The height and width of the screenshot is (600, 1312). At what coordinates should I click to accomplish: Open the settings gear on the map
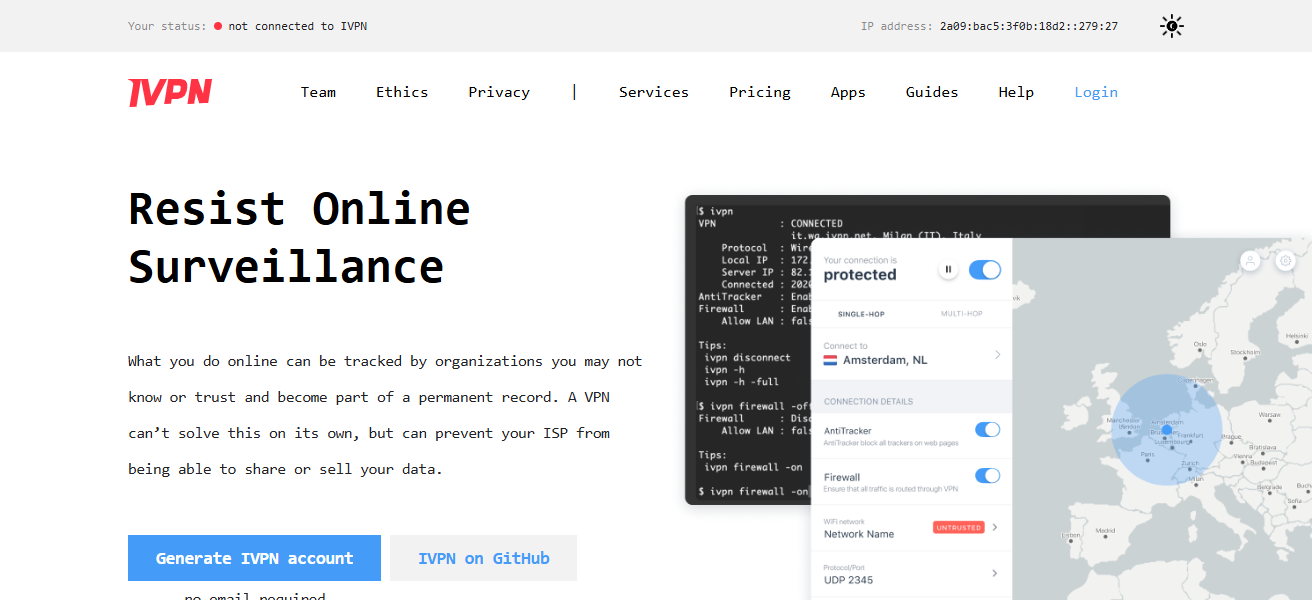point(1285,260)
